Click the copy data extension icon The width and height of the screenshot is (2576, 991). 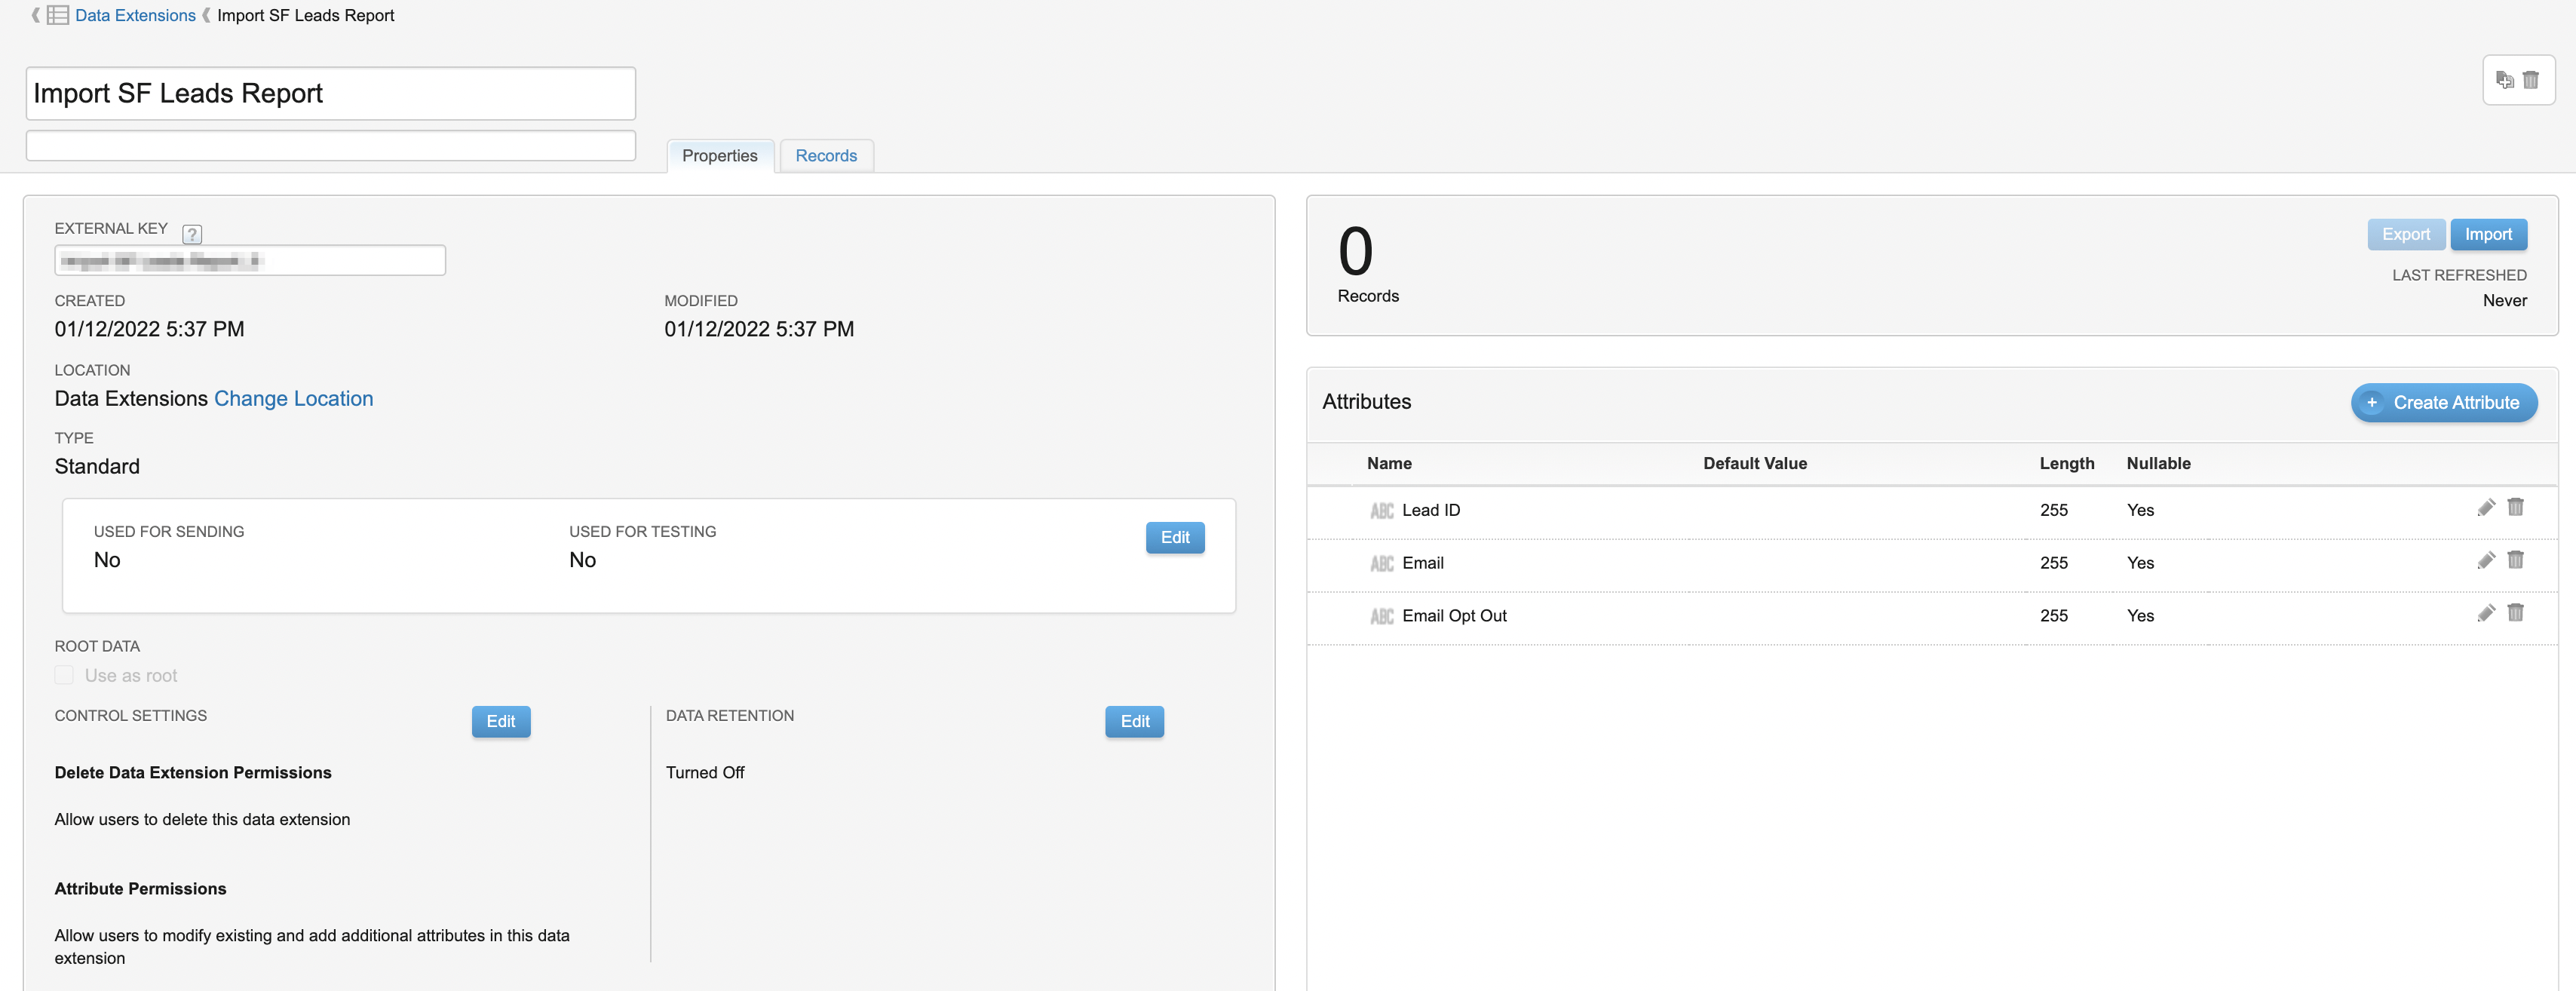pyautogui.click(x=2504, y=80)
